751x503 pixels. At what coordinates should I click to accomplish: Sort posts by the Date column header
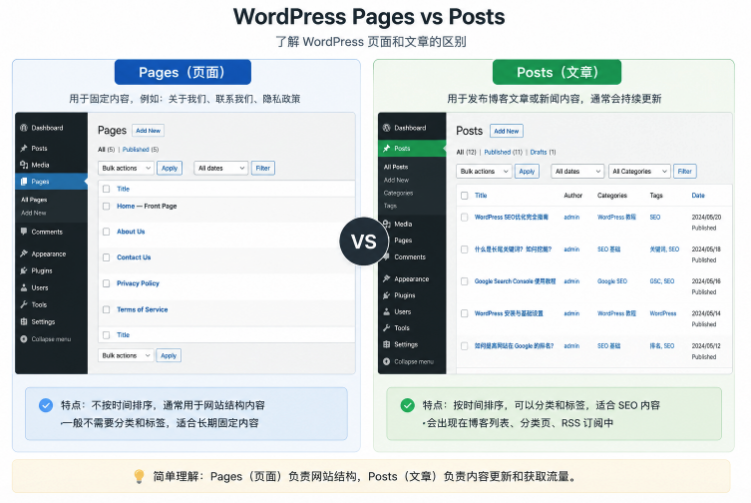(x=698, y=195)
